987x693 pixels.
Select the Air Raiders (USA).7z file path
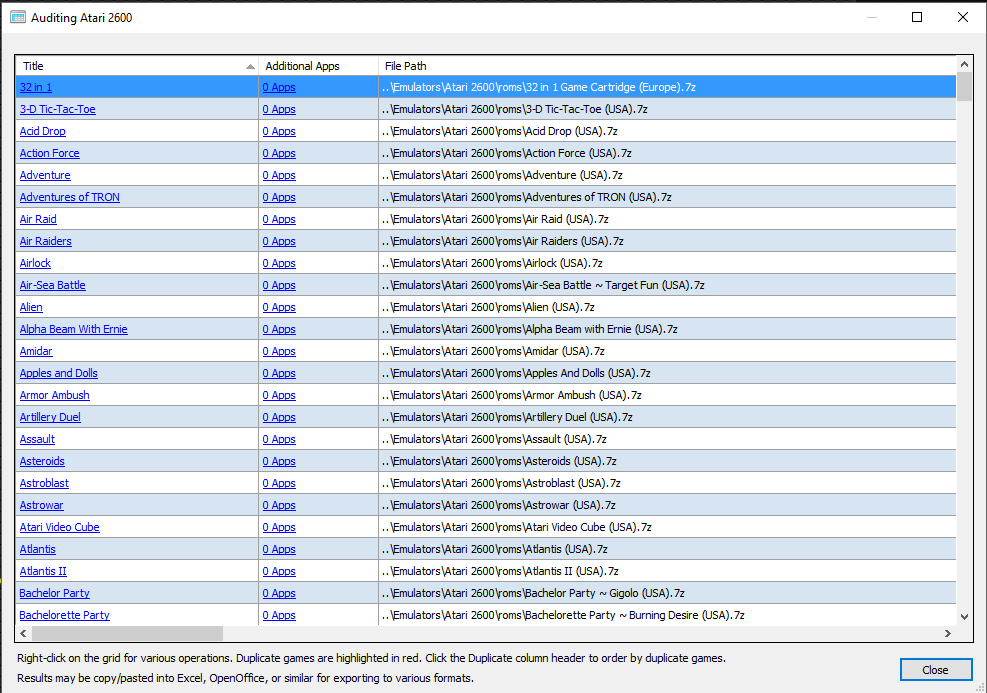[x=502, y=241]
